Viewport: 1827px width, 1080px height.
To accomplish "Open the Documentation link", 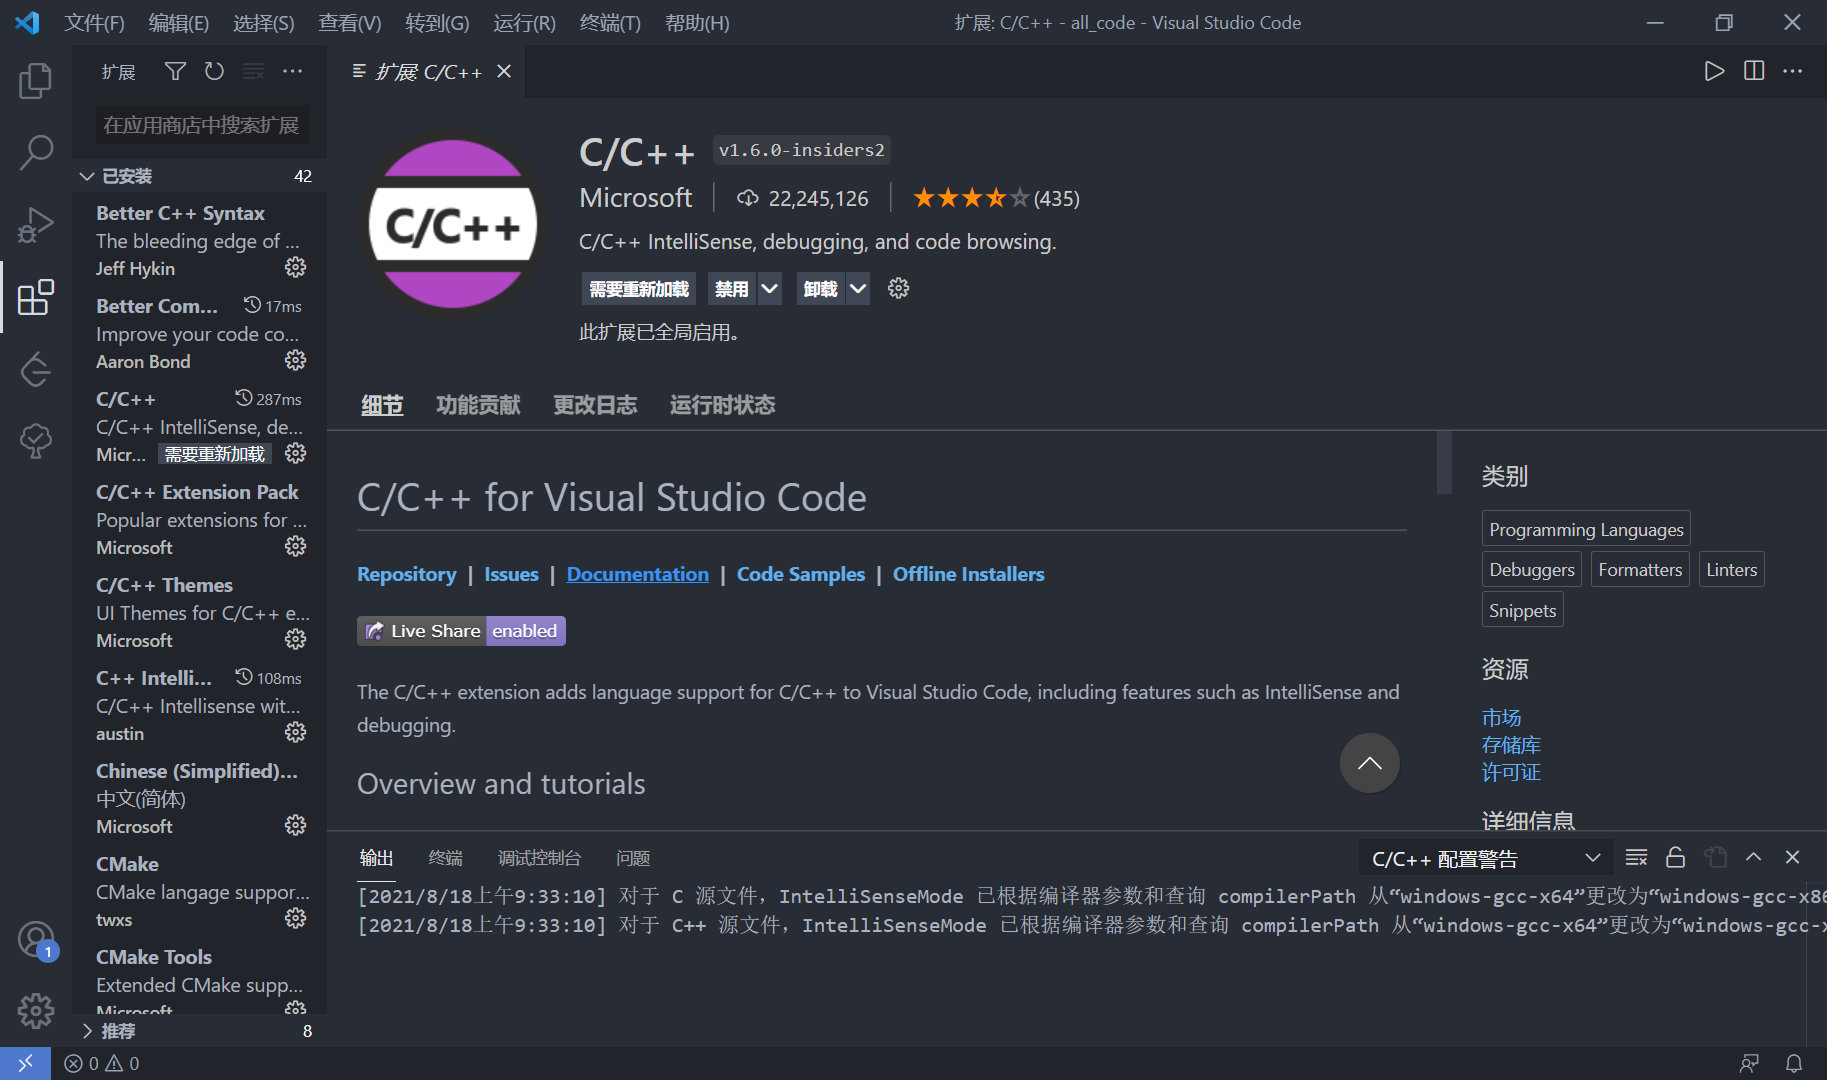I will (637, 573).
